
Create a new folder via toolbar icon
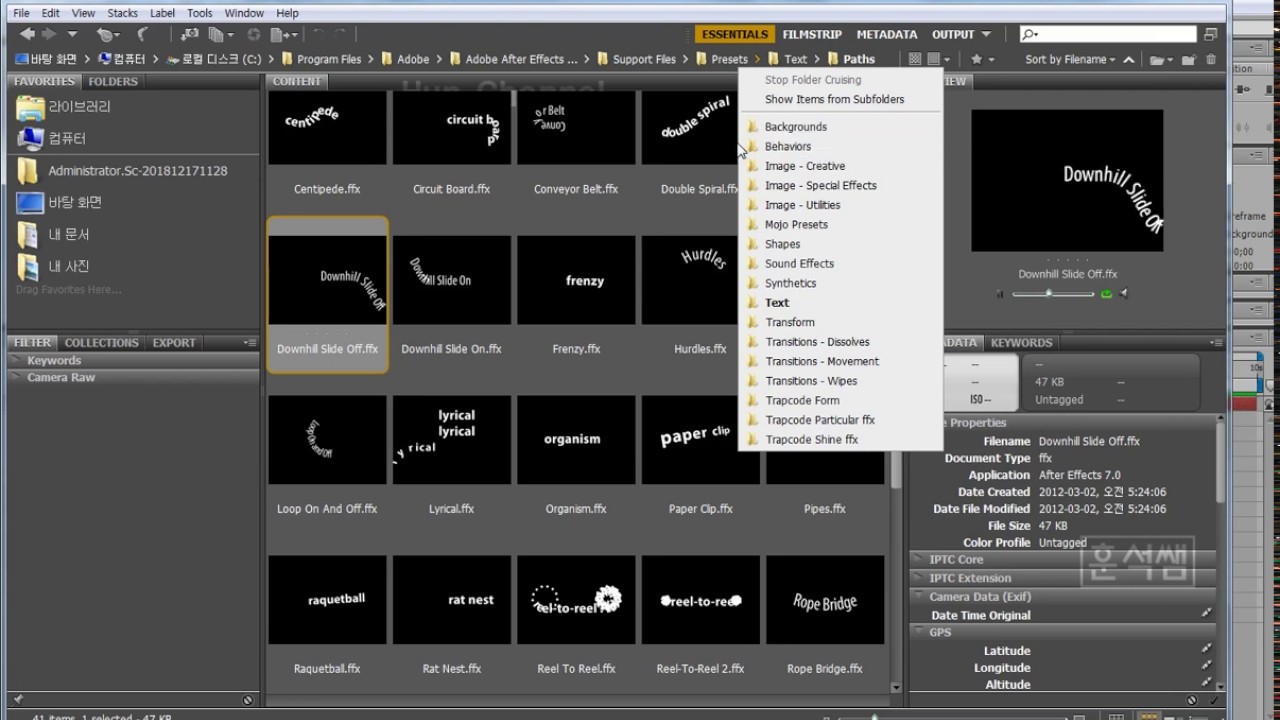point(1189,60)
